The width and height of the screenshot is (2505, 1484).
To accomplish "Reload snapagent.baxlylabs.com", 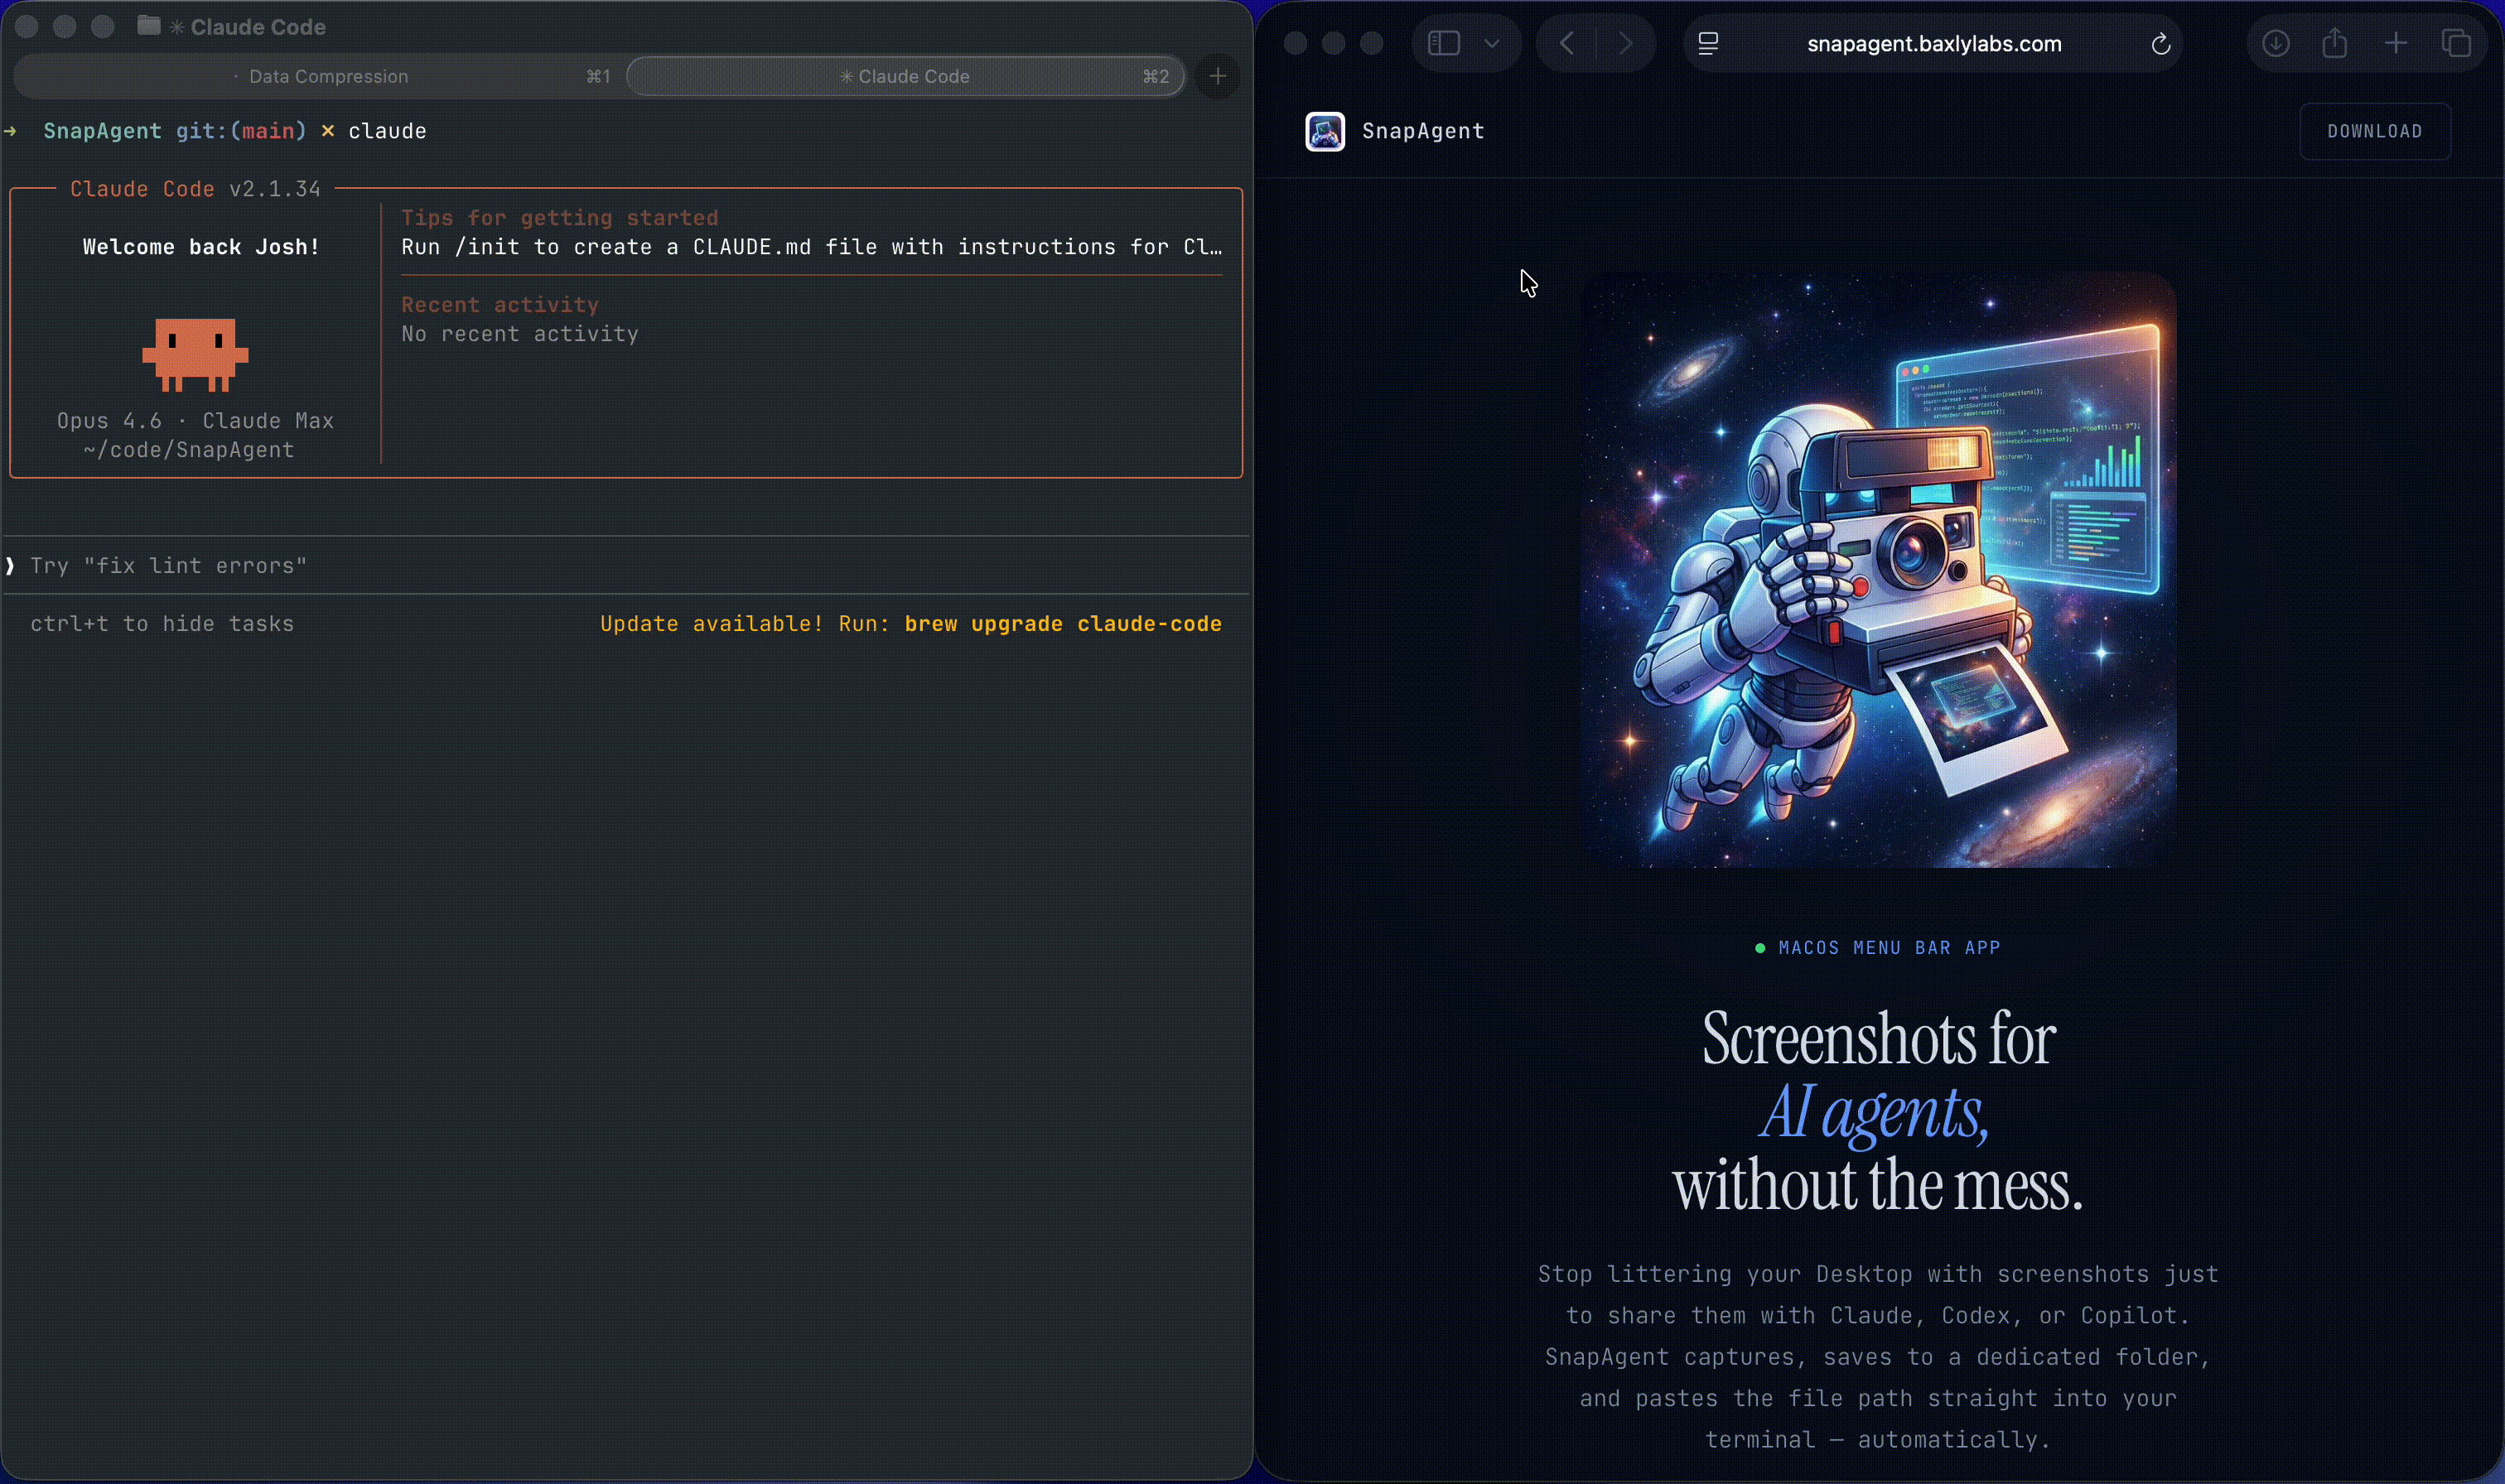I will coord(2160,43).
